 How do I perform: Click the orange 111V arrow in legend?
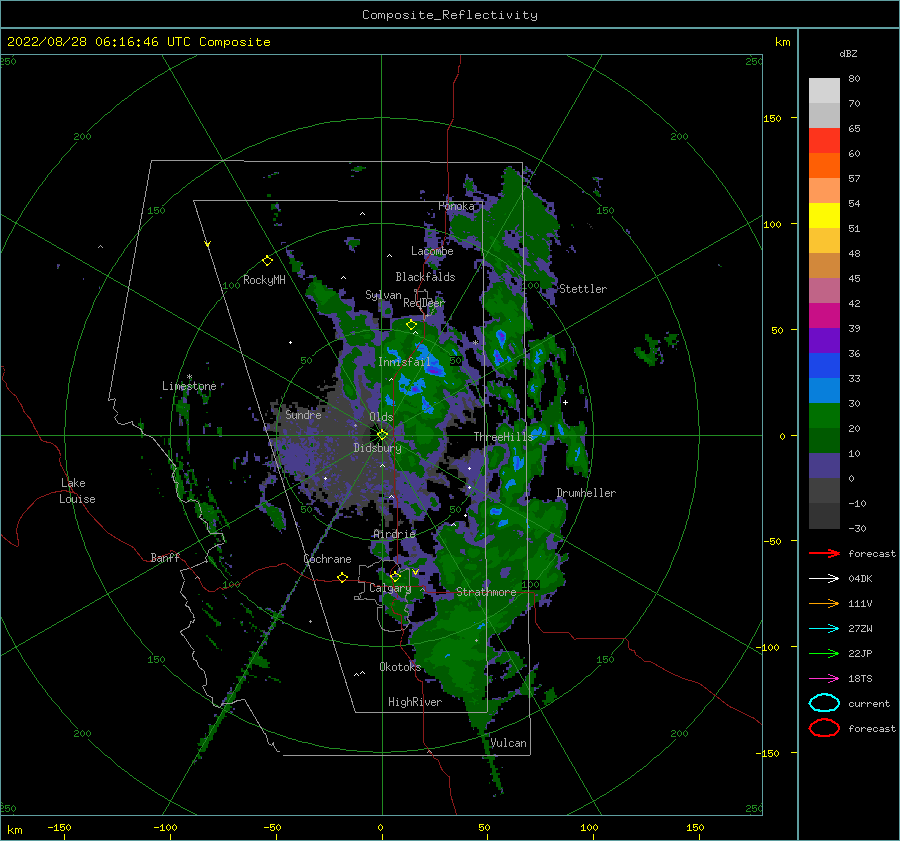click(x=824, y=603)
